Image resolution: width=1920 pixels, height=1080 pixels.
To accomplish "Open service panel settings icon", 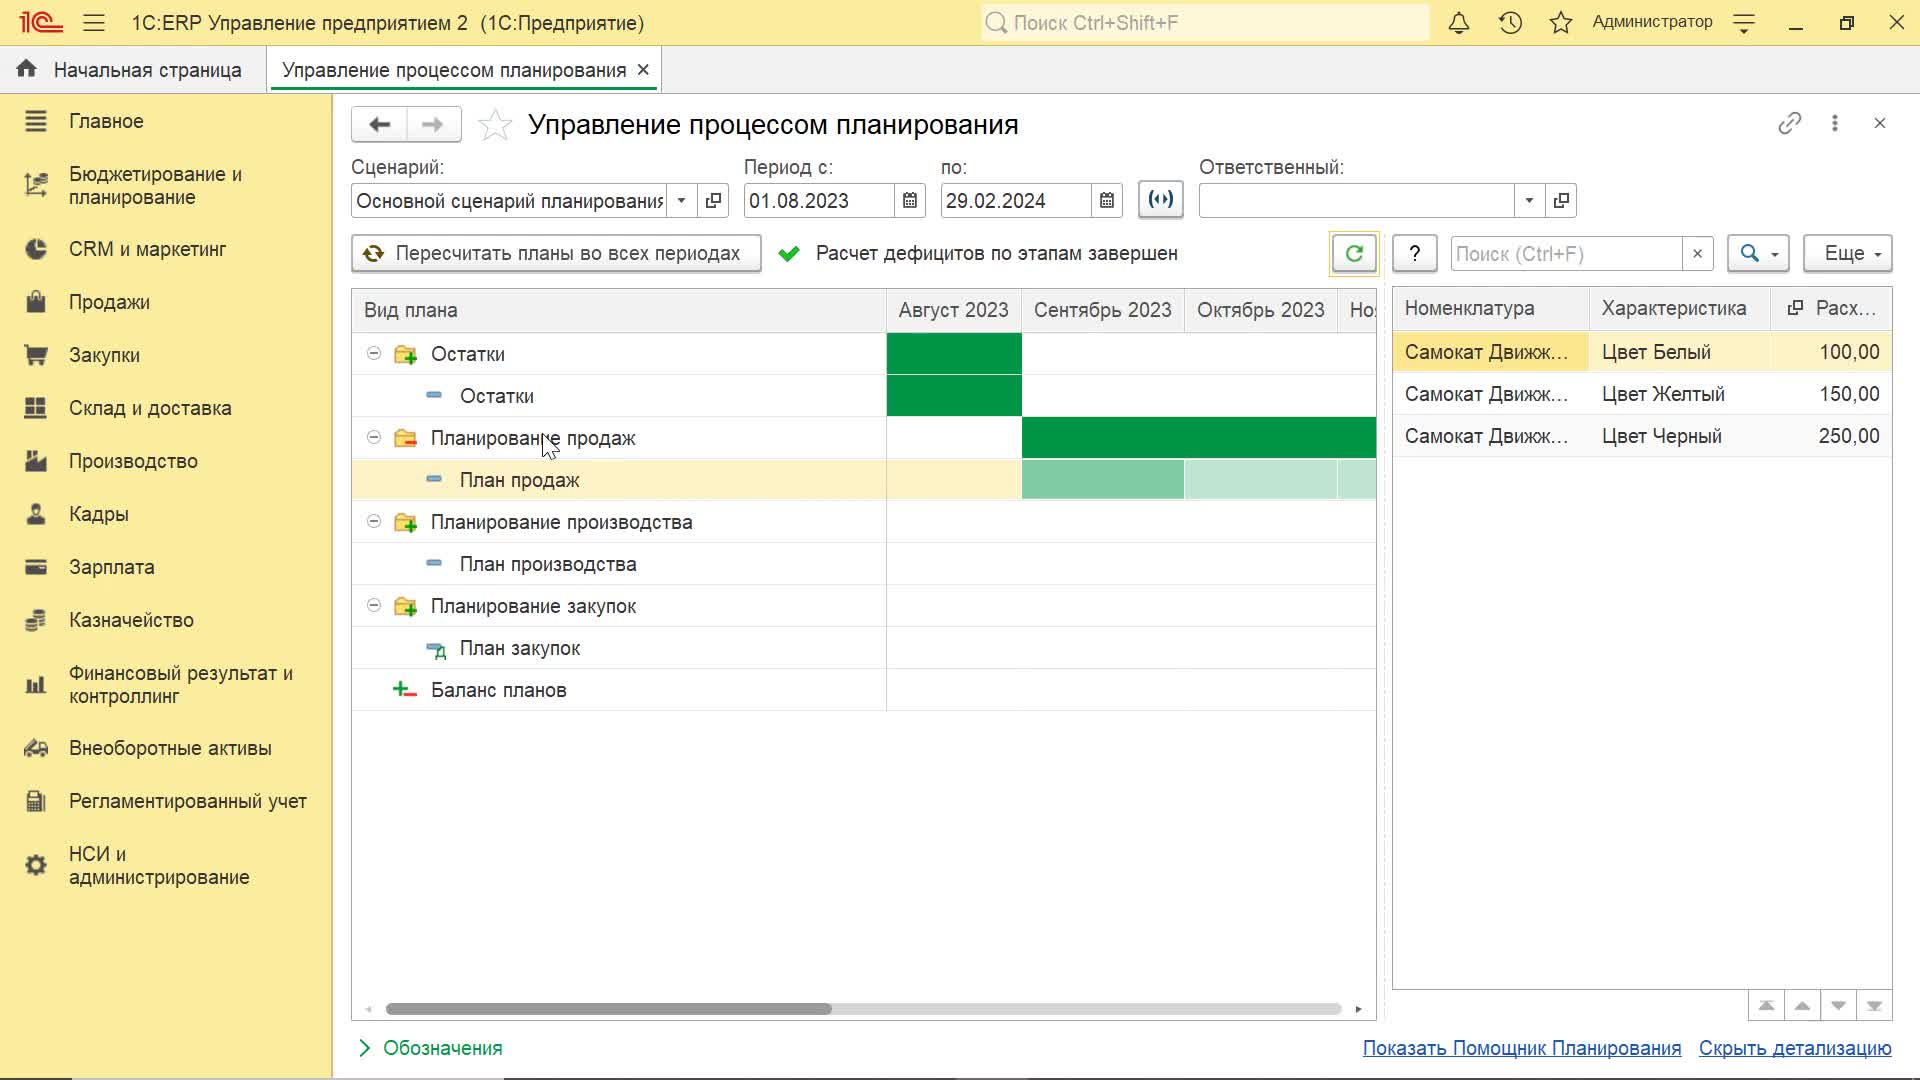I will click(1744, 22).
